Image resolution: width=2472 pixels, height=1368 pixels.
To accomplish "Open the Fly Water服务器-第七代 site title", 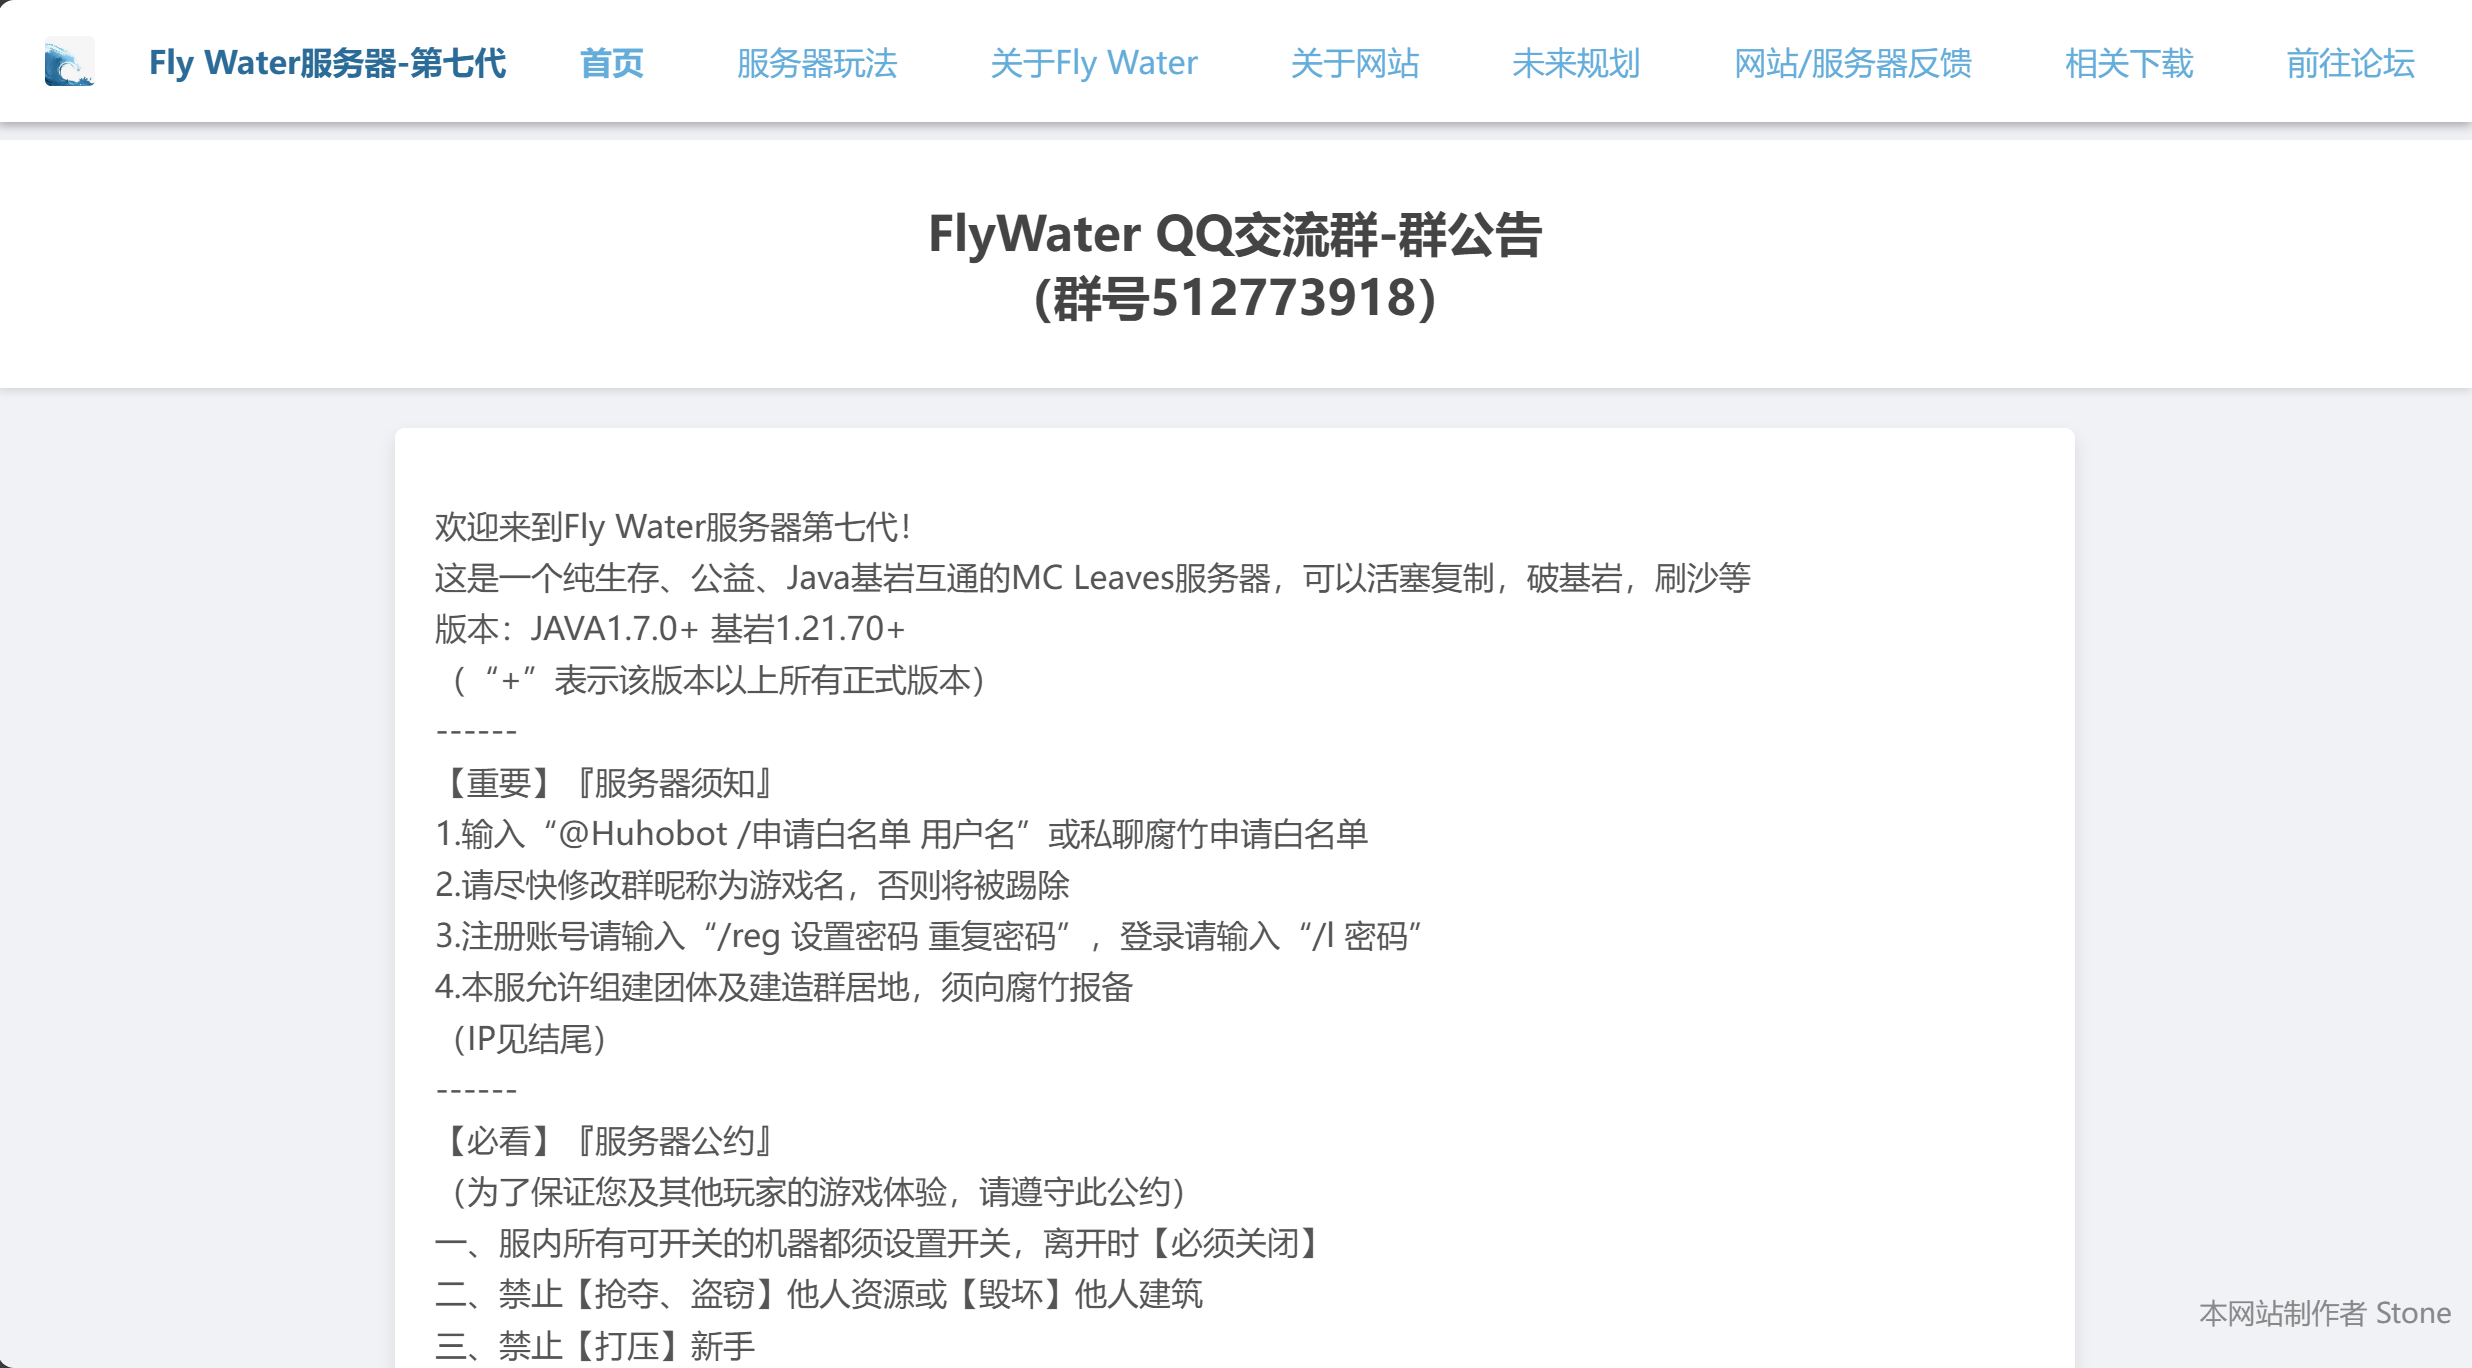I will point(327,63).
